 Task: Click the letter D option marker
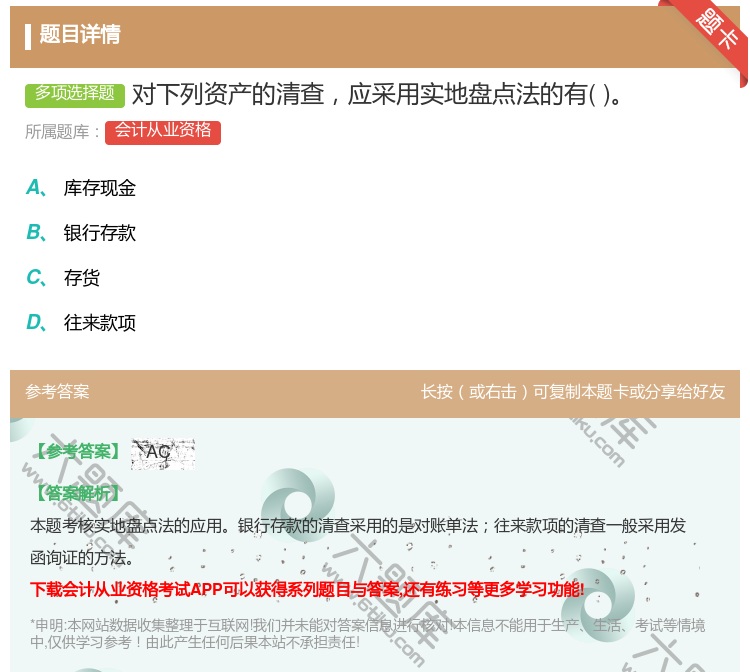36,323
